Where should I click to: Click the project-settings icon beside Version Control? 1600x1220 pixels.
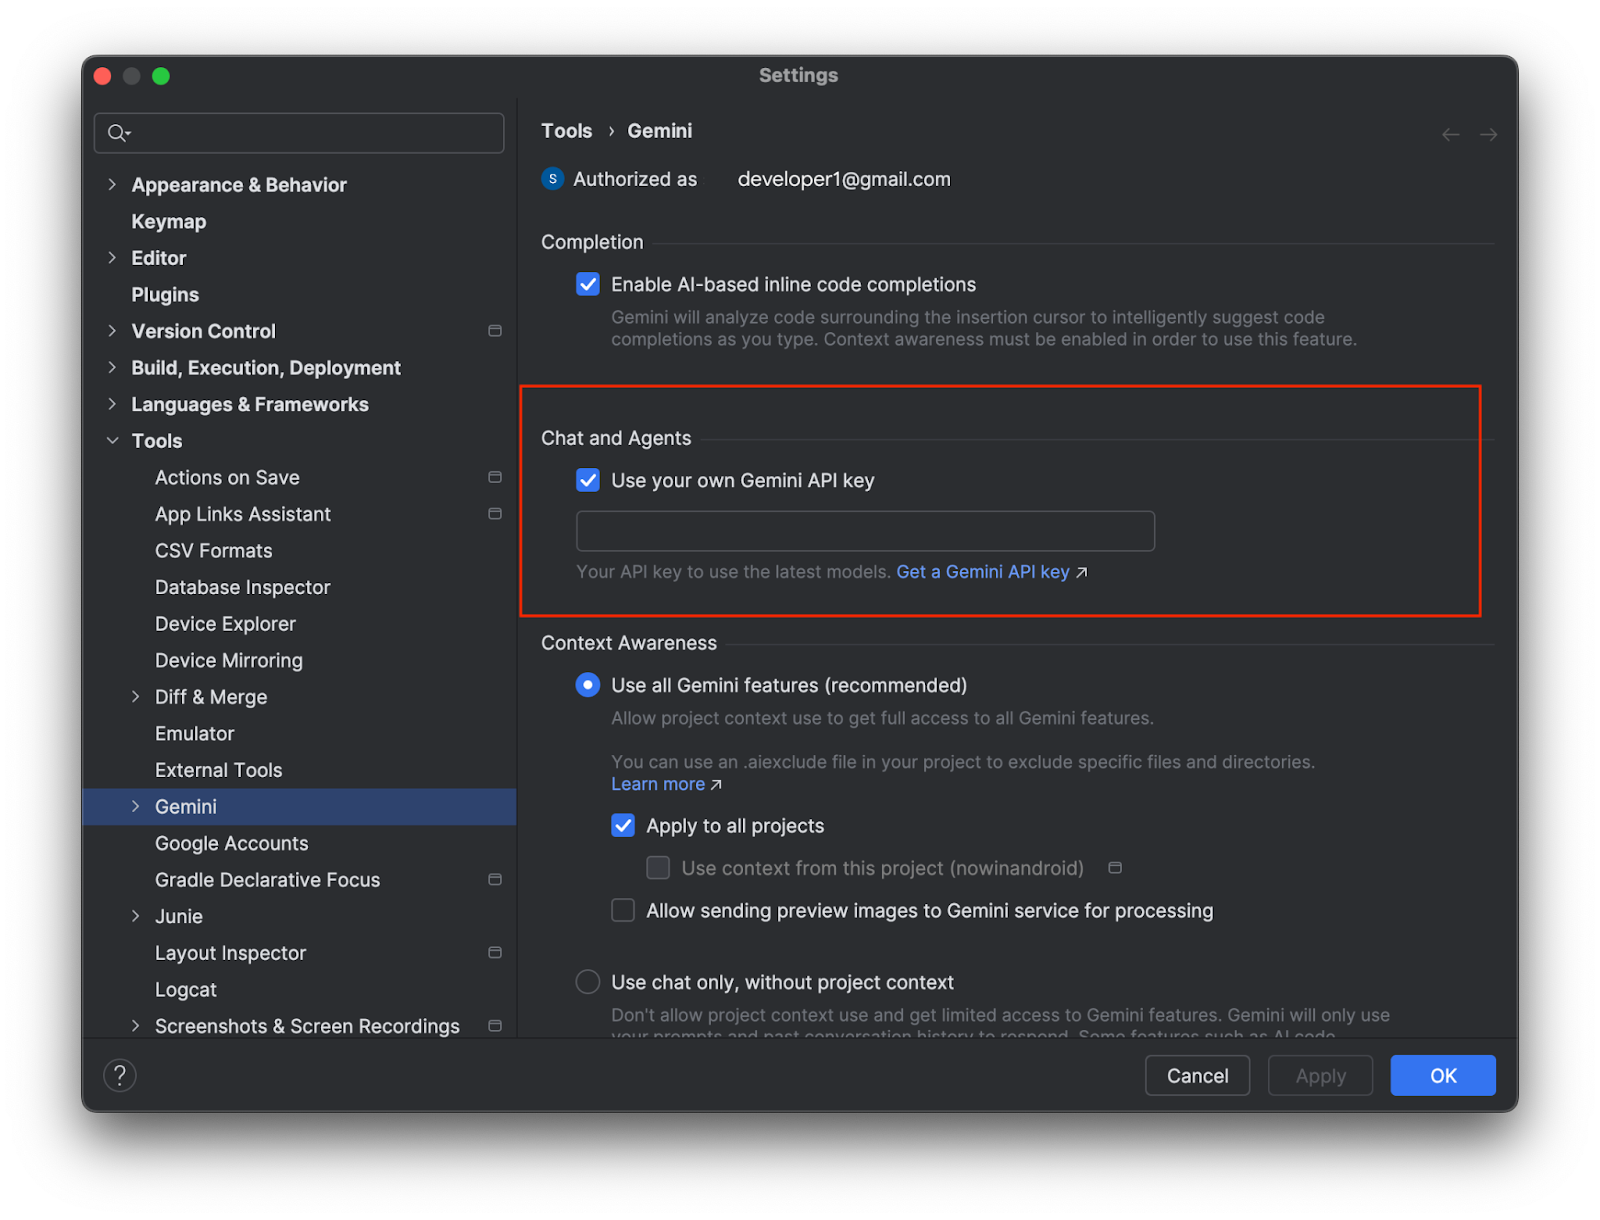point(495,330)
